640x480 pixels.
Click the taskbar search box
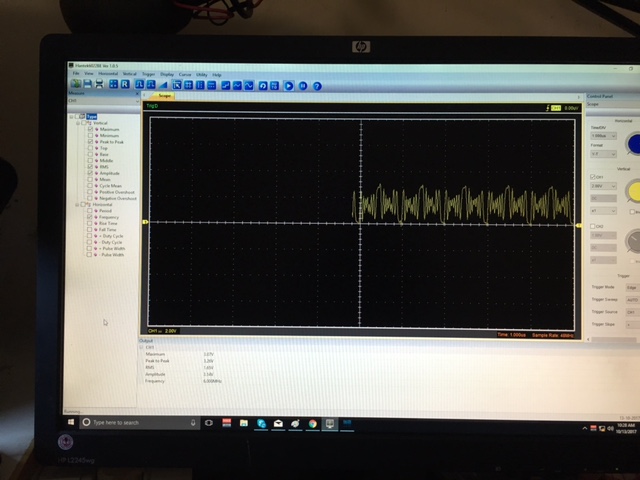tap(140, 422)
